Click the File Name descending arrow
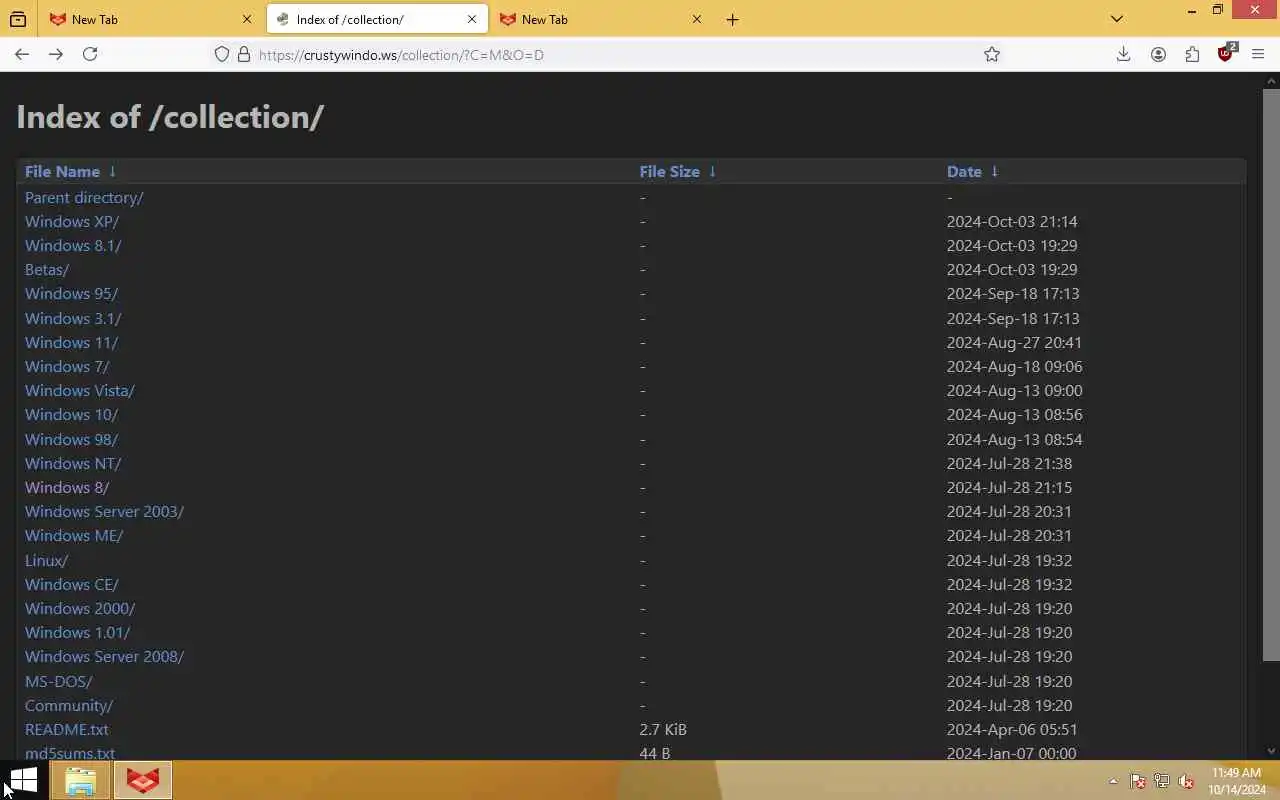This screenshot has height=800, width=1280. click(x=112, y=172)
